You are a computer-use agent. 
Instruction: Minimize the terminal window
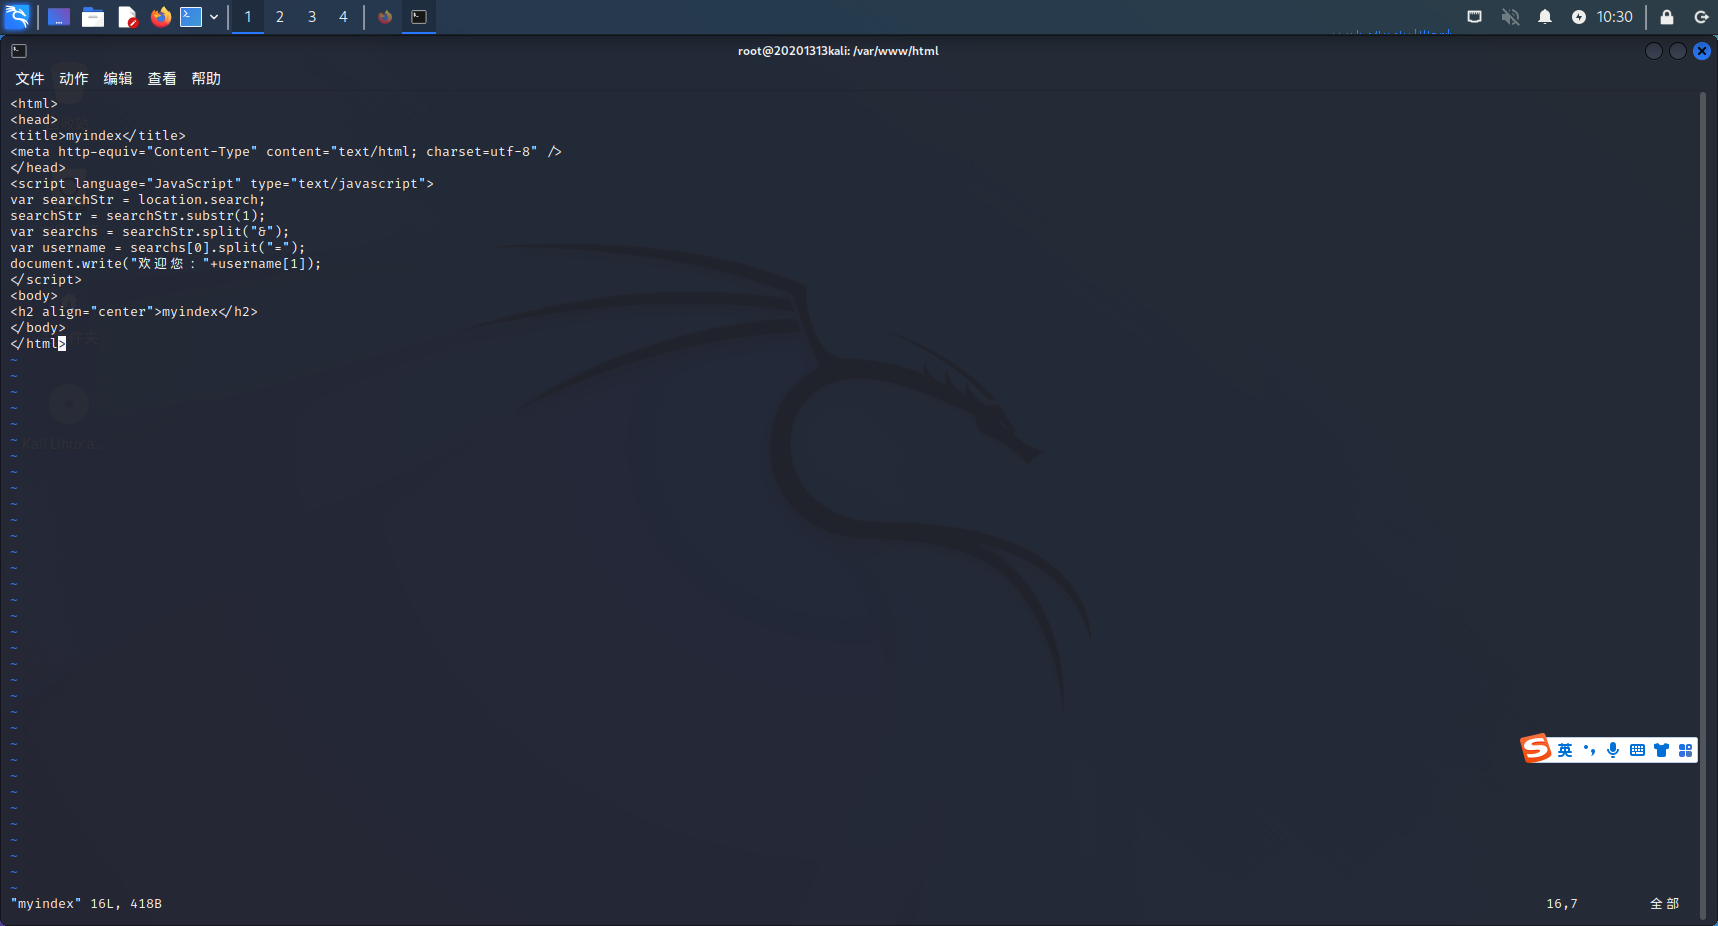(1654, 51)
